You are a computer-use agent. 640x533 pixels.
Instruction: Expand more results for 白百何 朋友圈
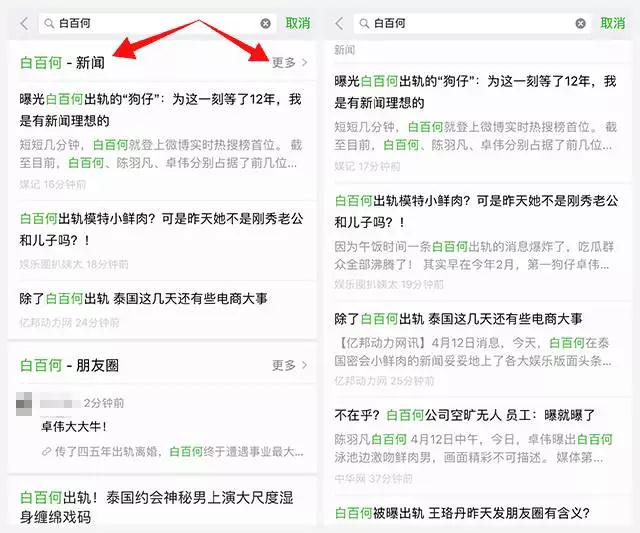tap(289, 365)
